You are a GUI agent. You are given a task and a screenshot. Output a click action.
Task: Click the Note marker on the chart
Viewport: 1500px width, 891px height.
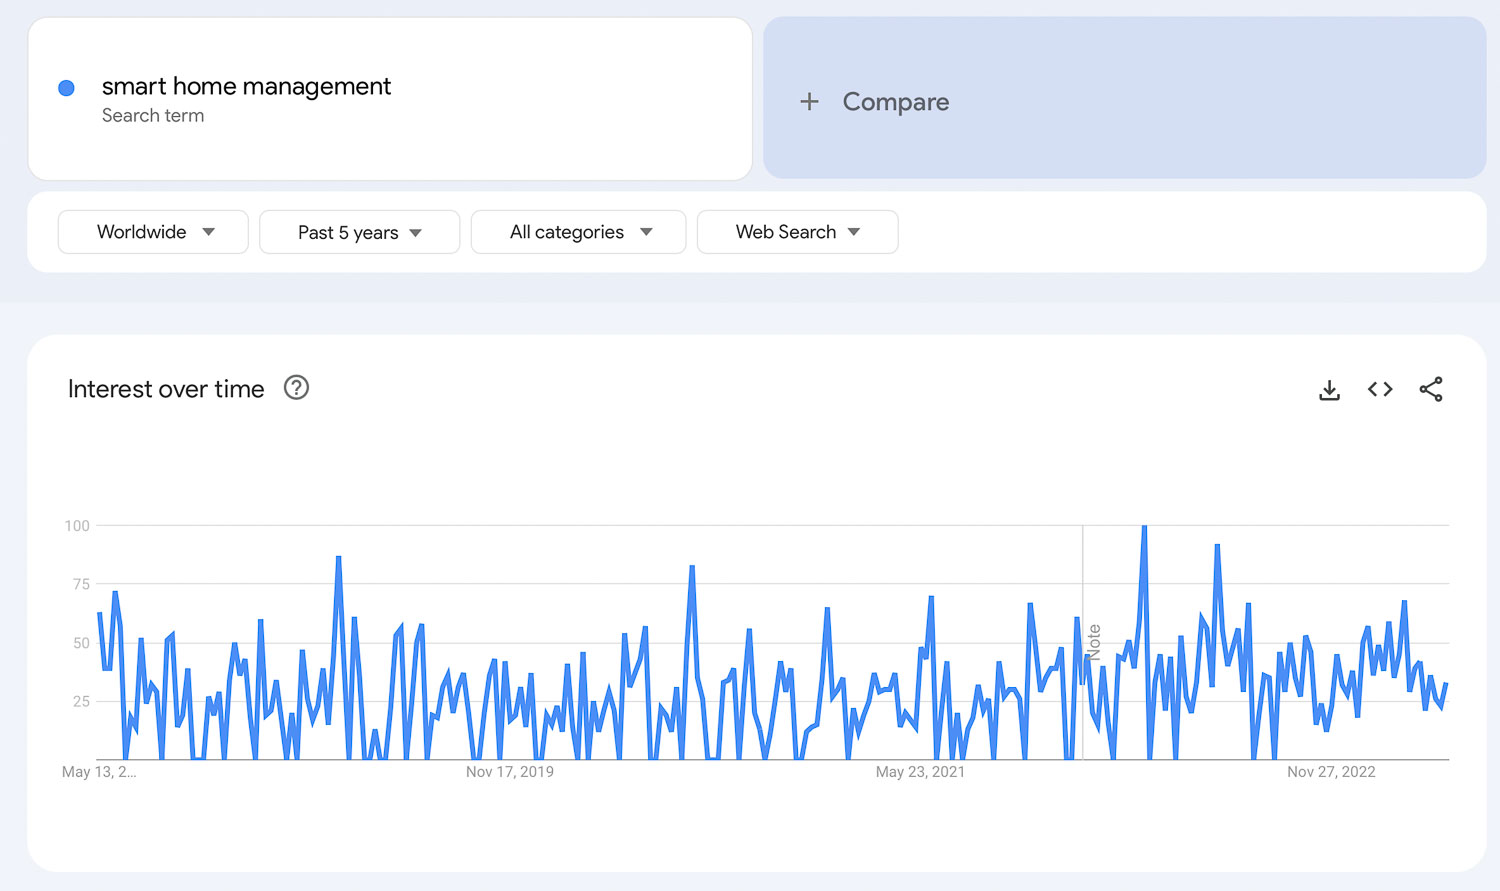pyautogui.click(x=1093, y=640)
